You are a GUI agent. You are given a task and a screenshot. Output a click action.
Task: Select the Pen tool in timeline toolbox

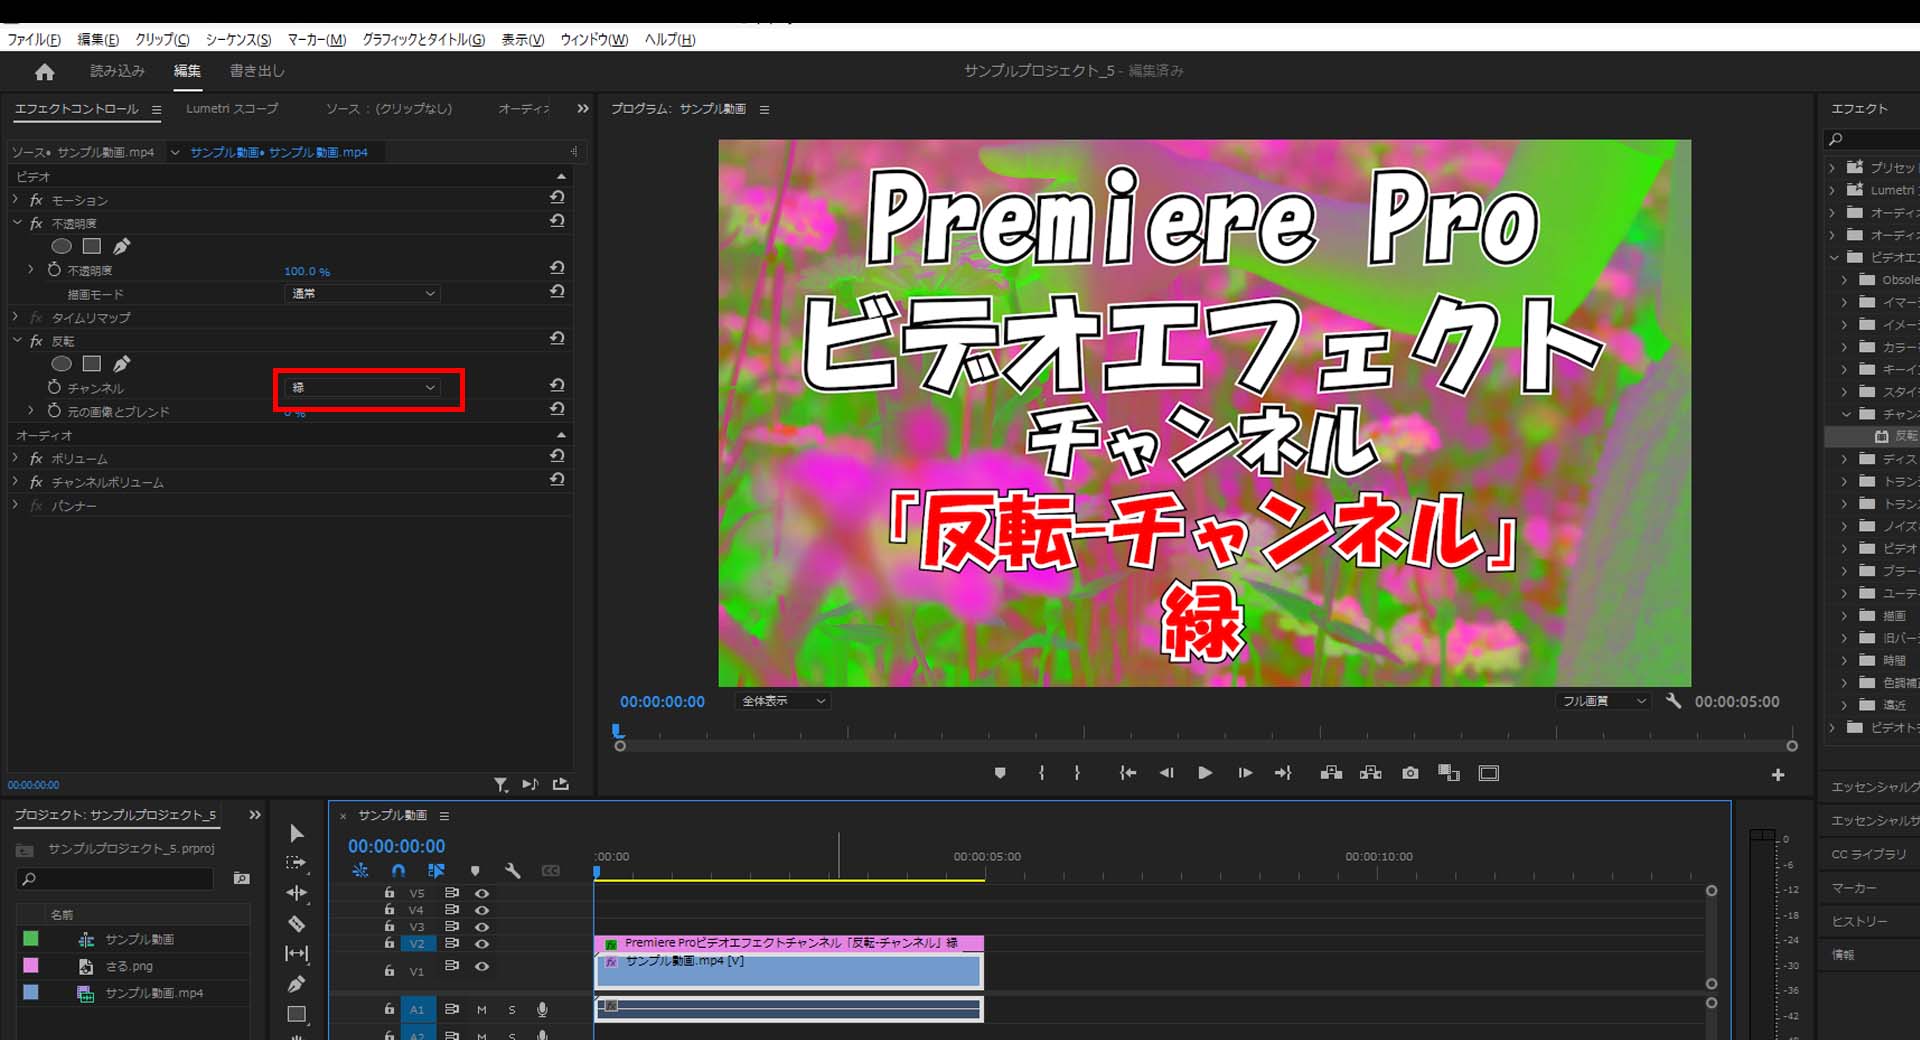coord(296,984)
